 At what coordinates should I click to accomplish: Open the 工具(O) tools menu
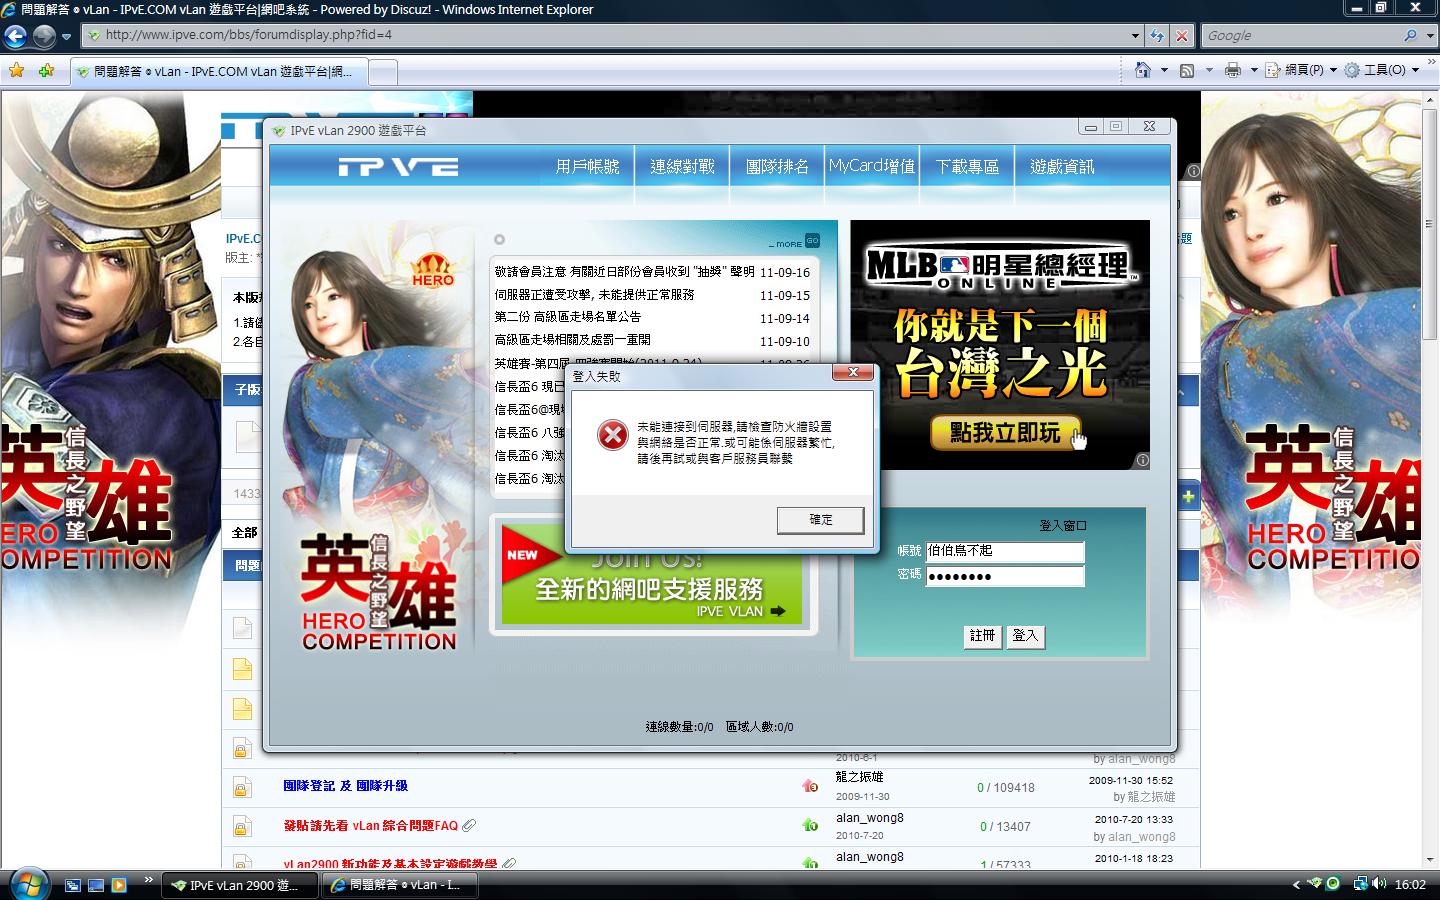click(1382, 70)
